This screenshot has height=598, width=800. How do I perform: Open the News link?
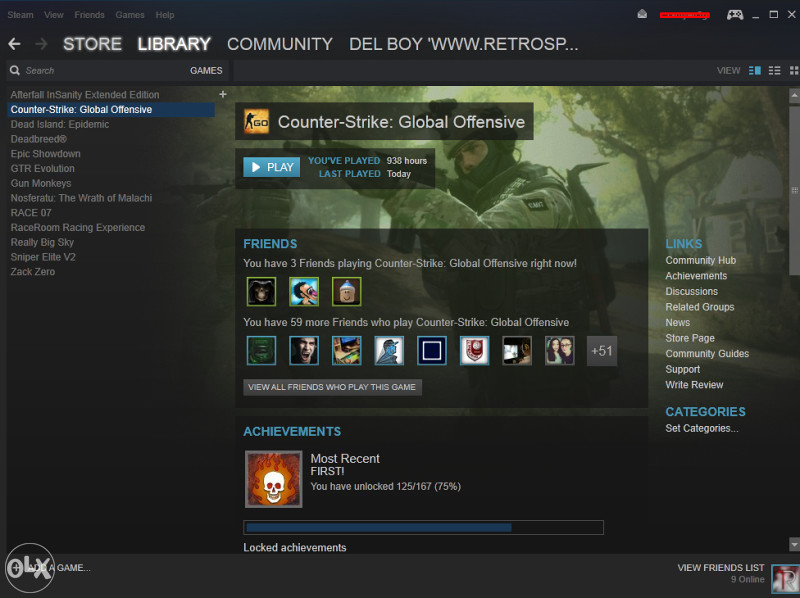[678, 322]
